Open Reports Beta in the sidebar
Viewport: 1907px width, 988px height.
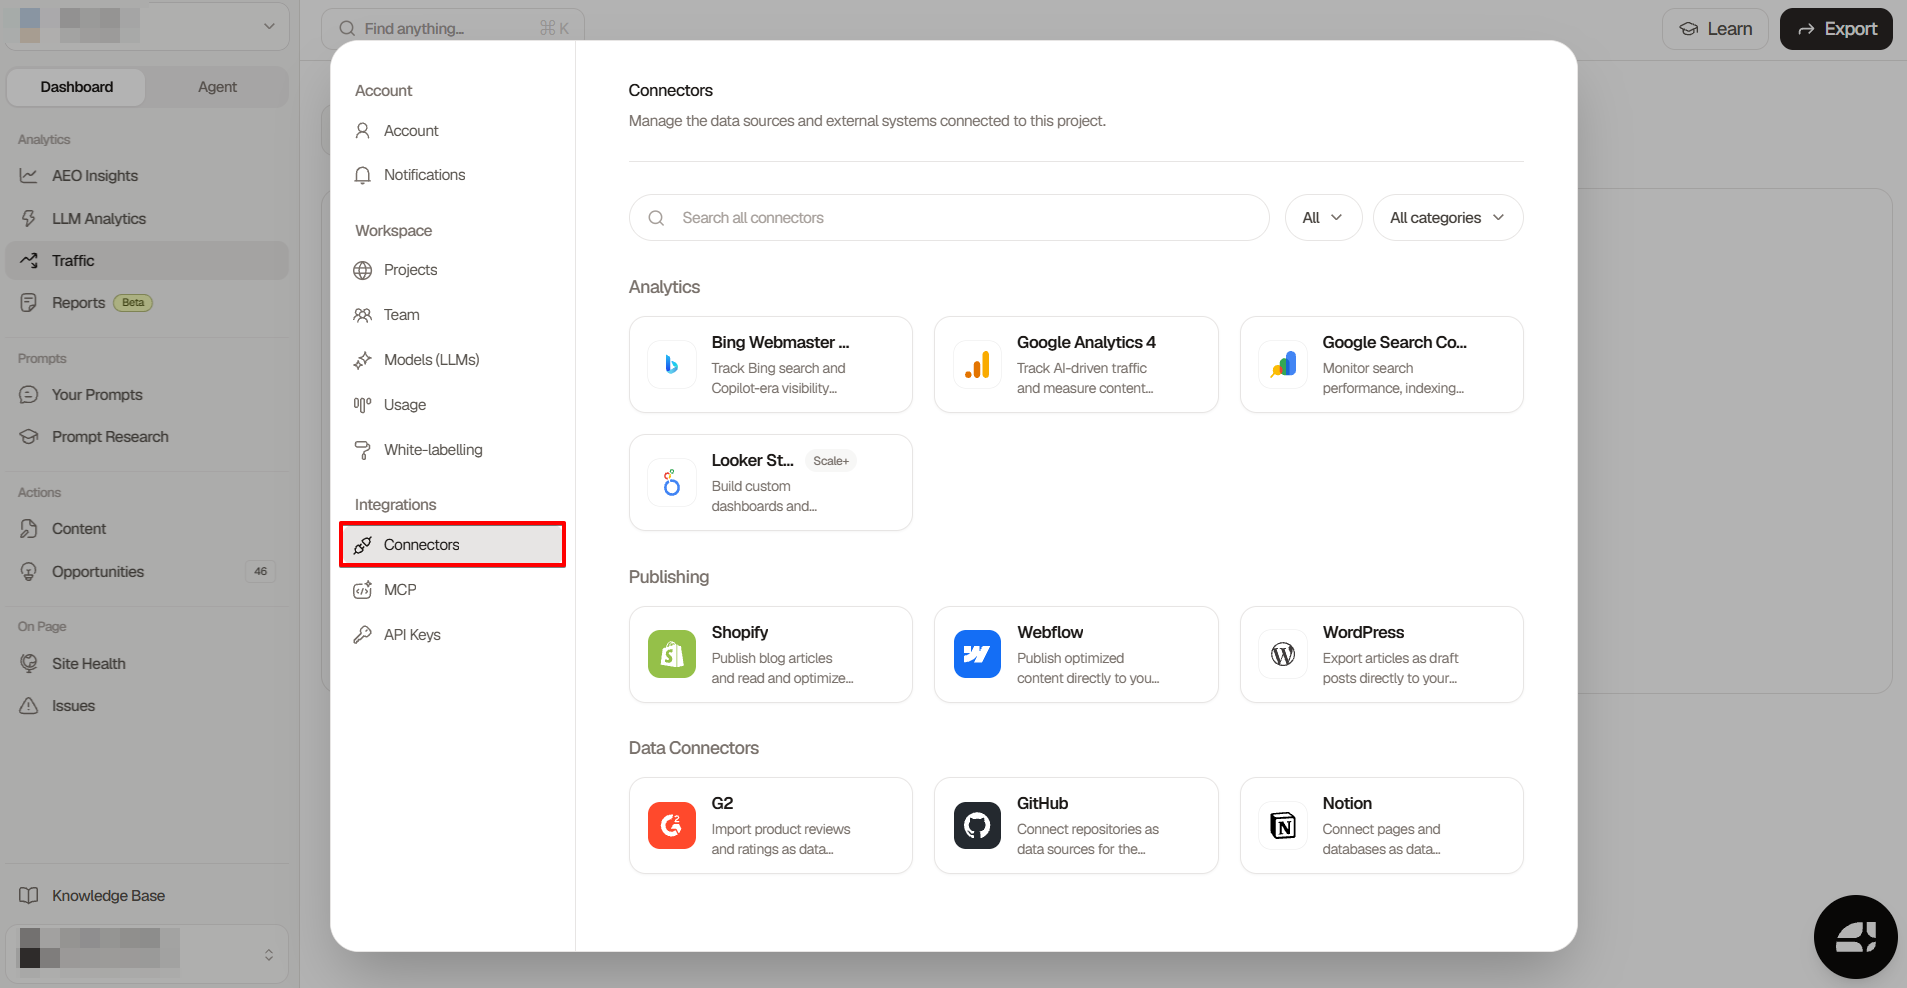point(147,303)
